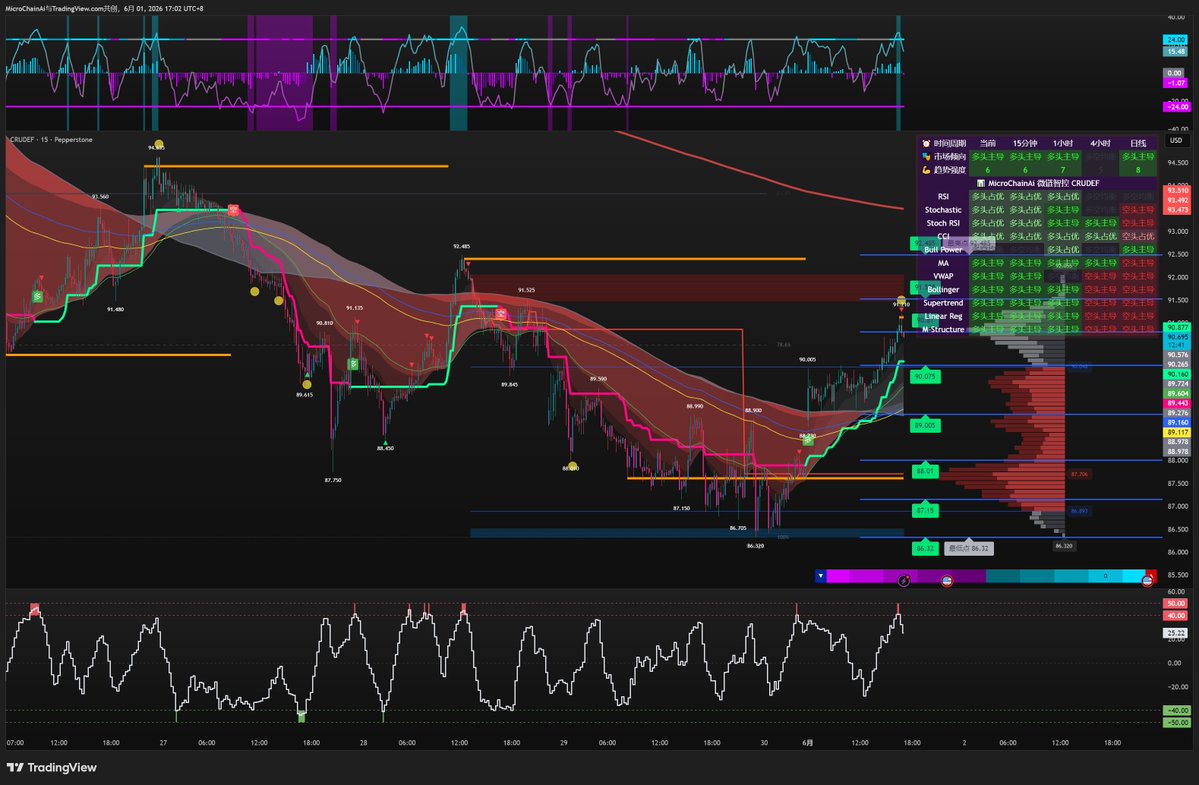Click the 29 date on the time axis

pyautogui.click(x=563, y=742)
